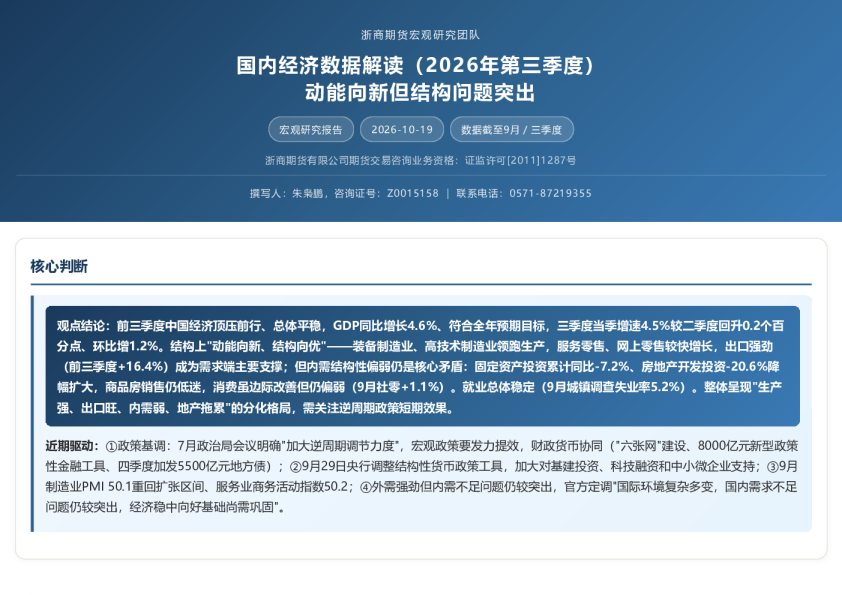Click the 2026-10-19 date pill

tap(402, 129)
